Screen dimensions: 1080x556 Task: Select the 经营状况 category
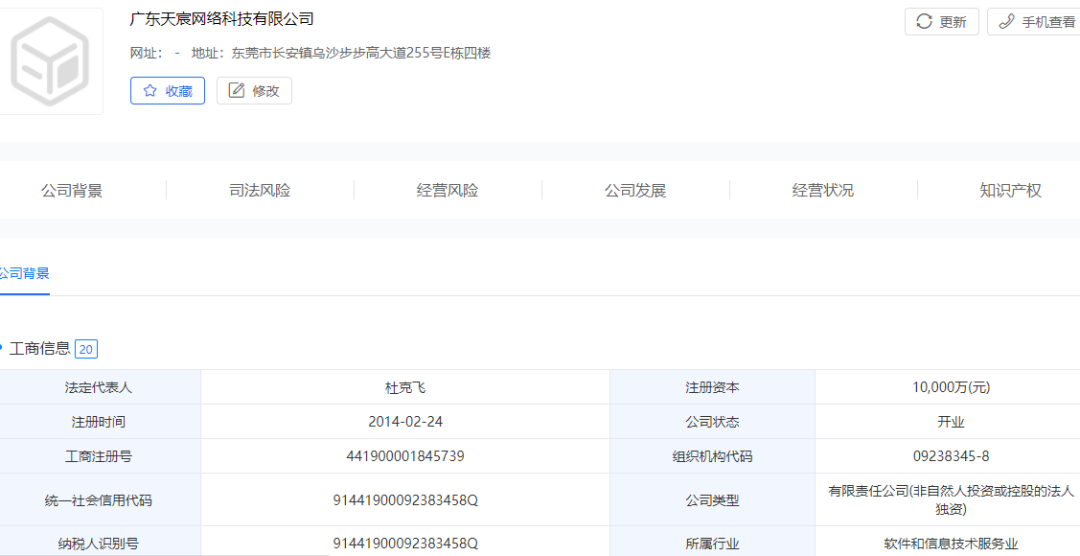coord(823,190)
